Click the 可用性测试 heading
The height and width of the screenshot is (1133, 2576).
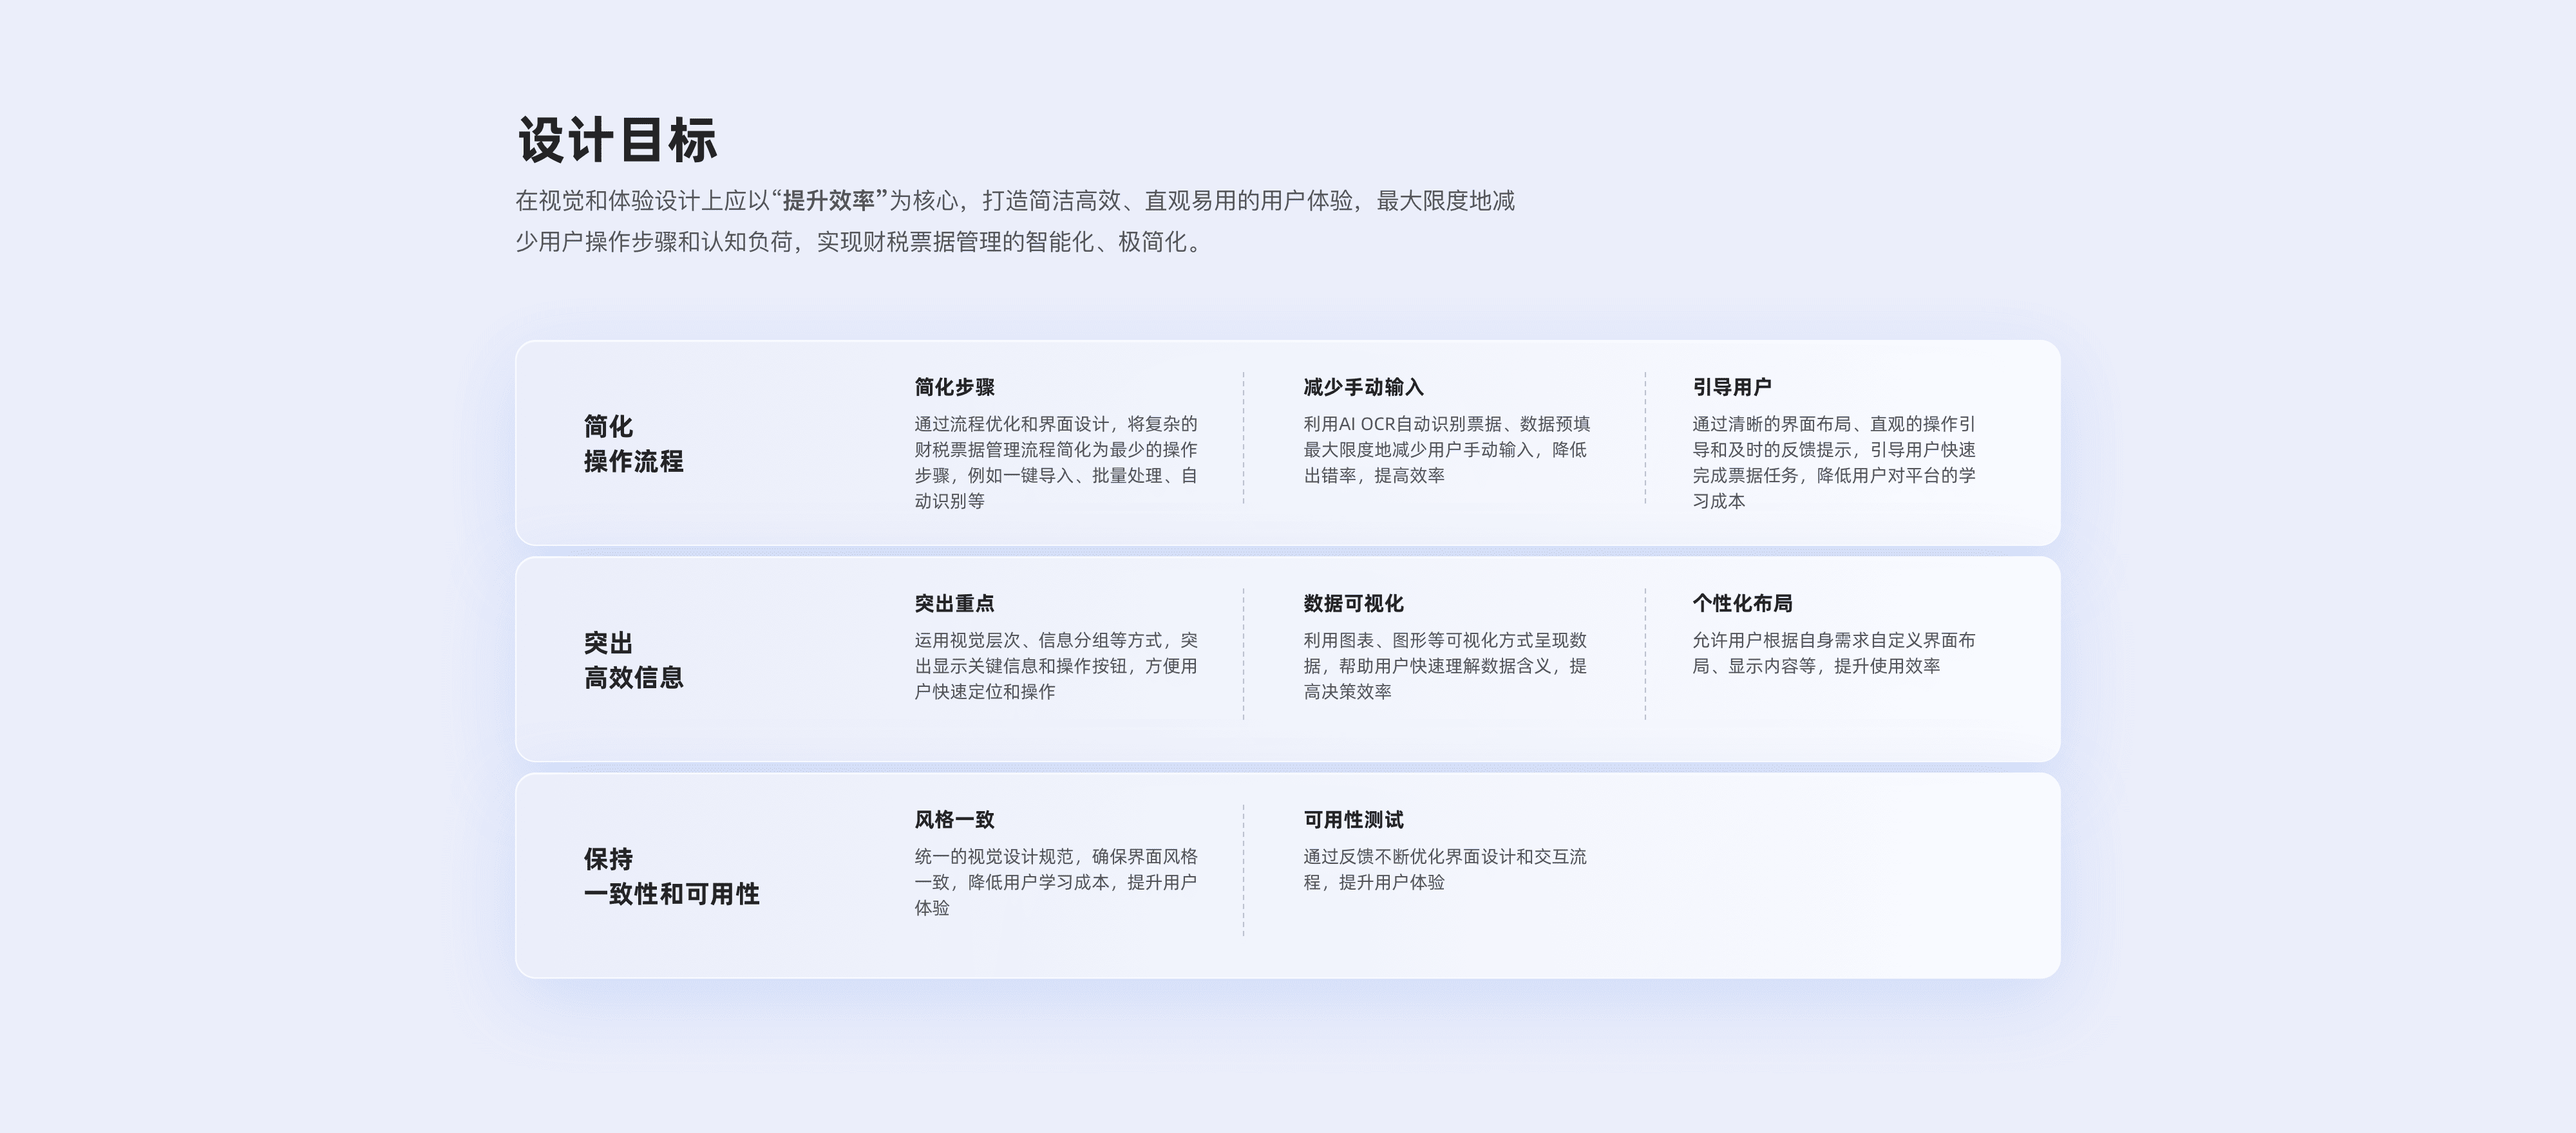tap(1353, 820)
